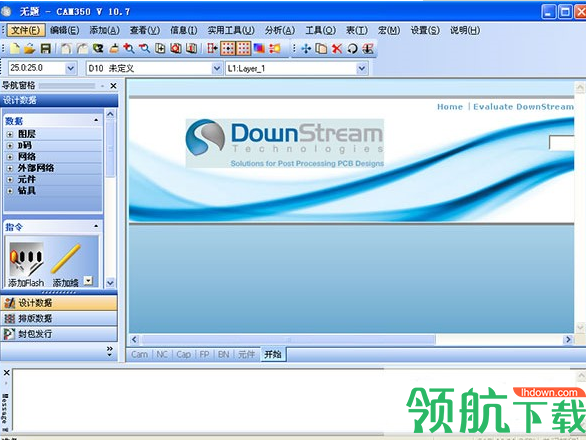Collapse the 数据 section header arrow
Screen dimensions: 586x440
point(96,120)
